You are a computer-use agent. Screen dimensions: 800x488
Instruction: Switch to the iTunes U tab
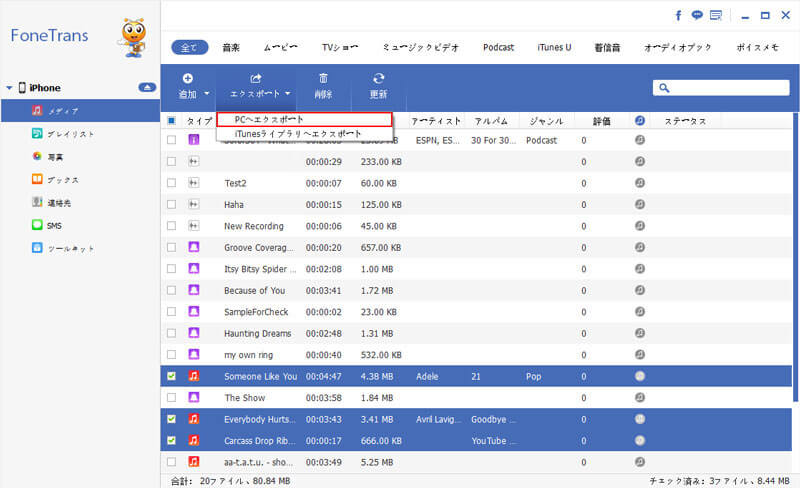(554, 47)
